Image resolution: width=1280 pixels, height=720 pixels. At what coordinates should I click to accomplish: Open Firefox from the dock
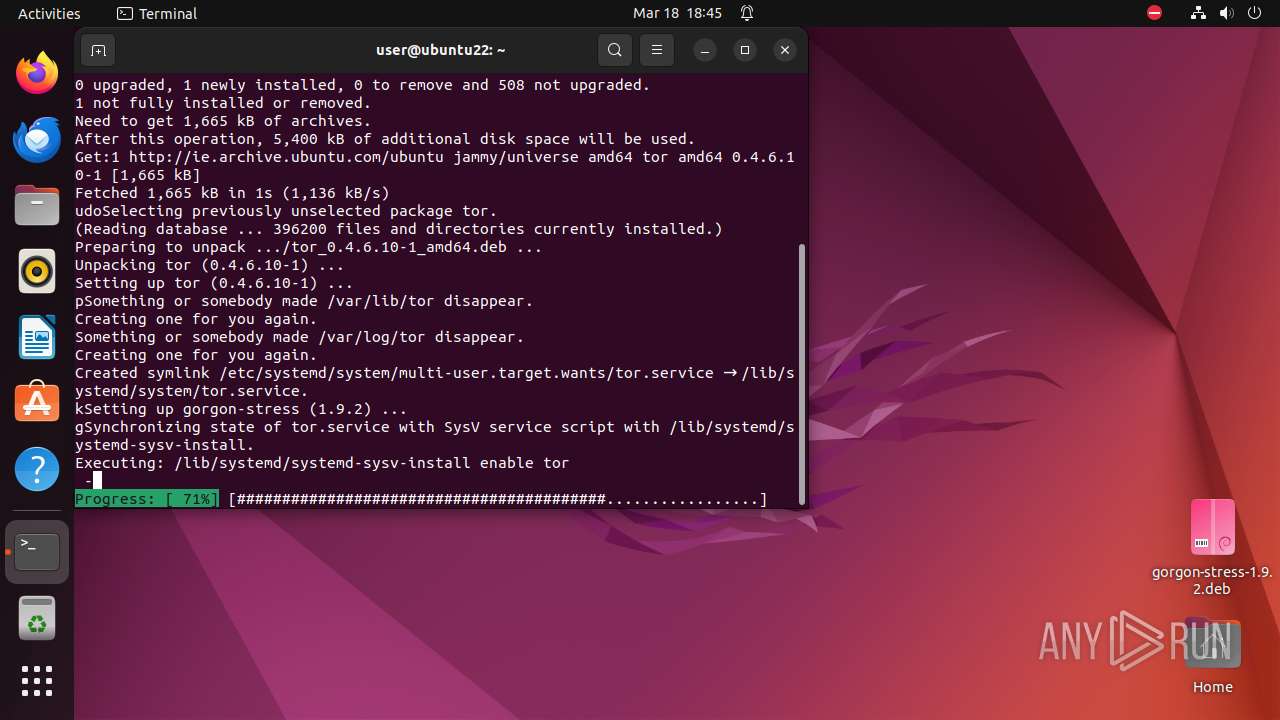point(37,73)
